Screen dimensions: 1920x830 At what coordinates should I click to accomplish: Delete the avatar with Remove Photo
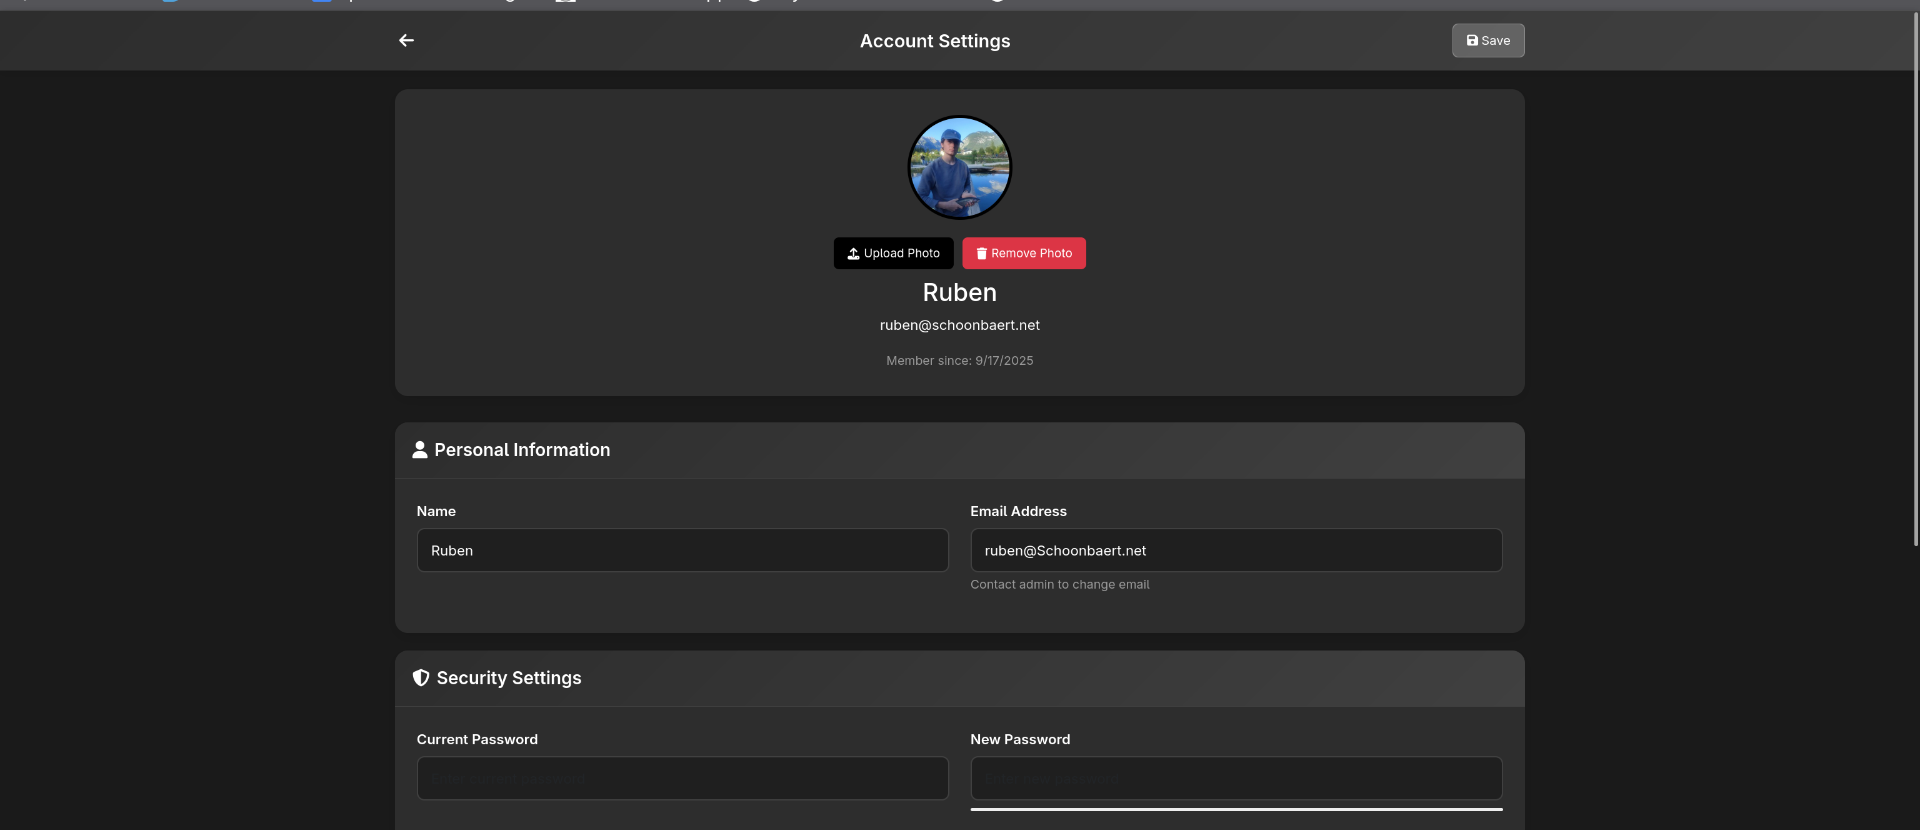point(1023,254)
